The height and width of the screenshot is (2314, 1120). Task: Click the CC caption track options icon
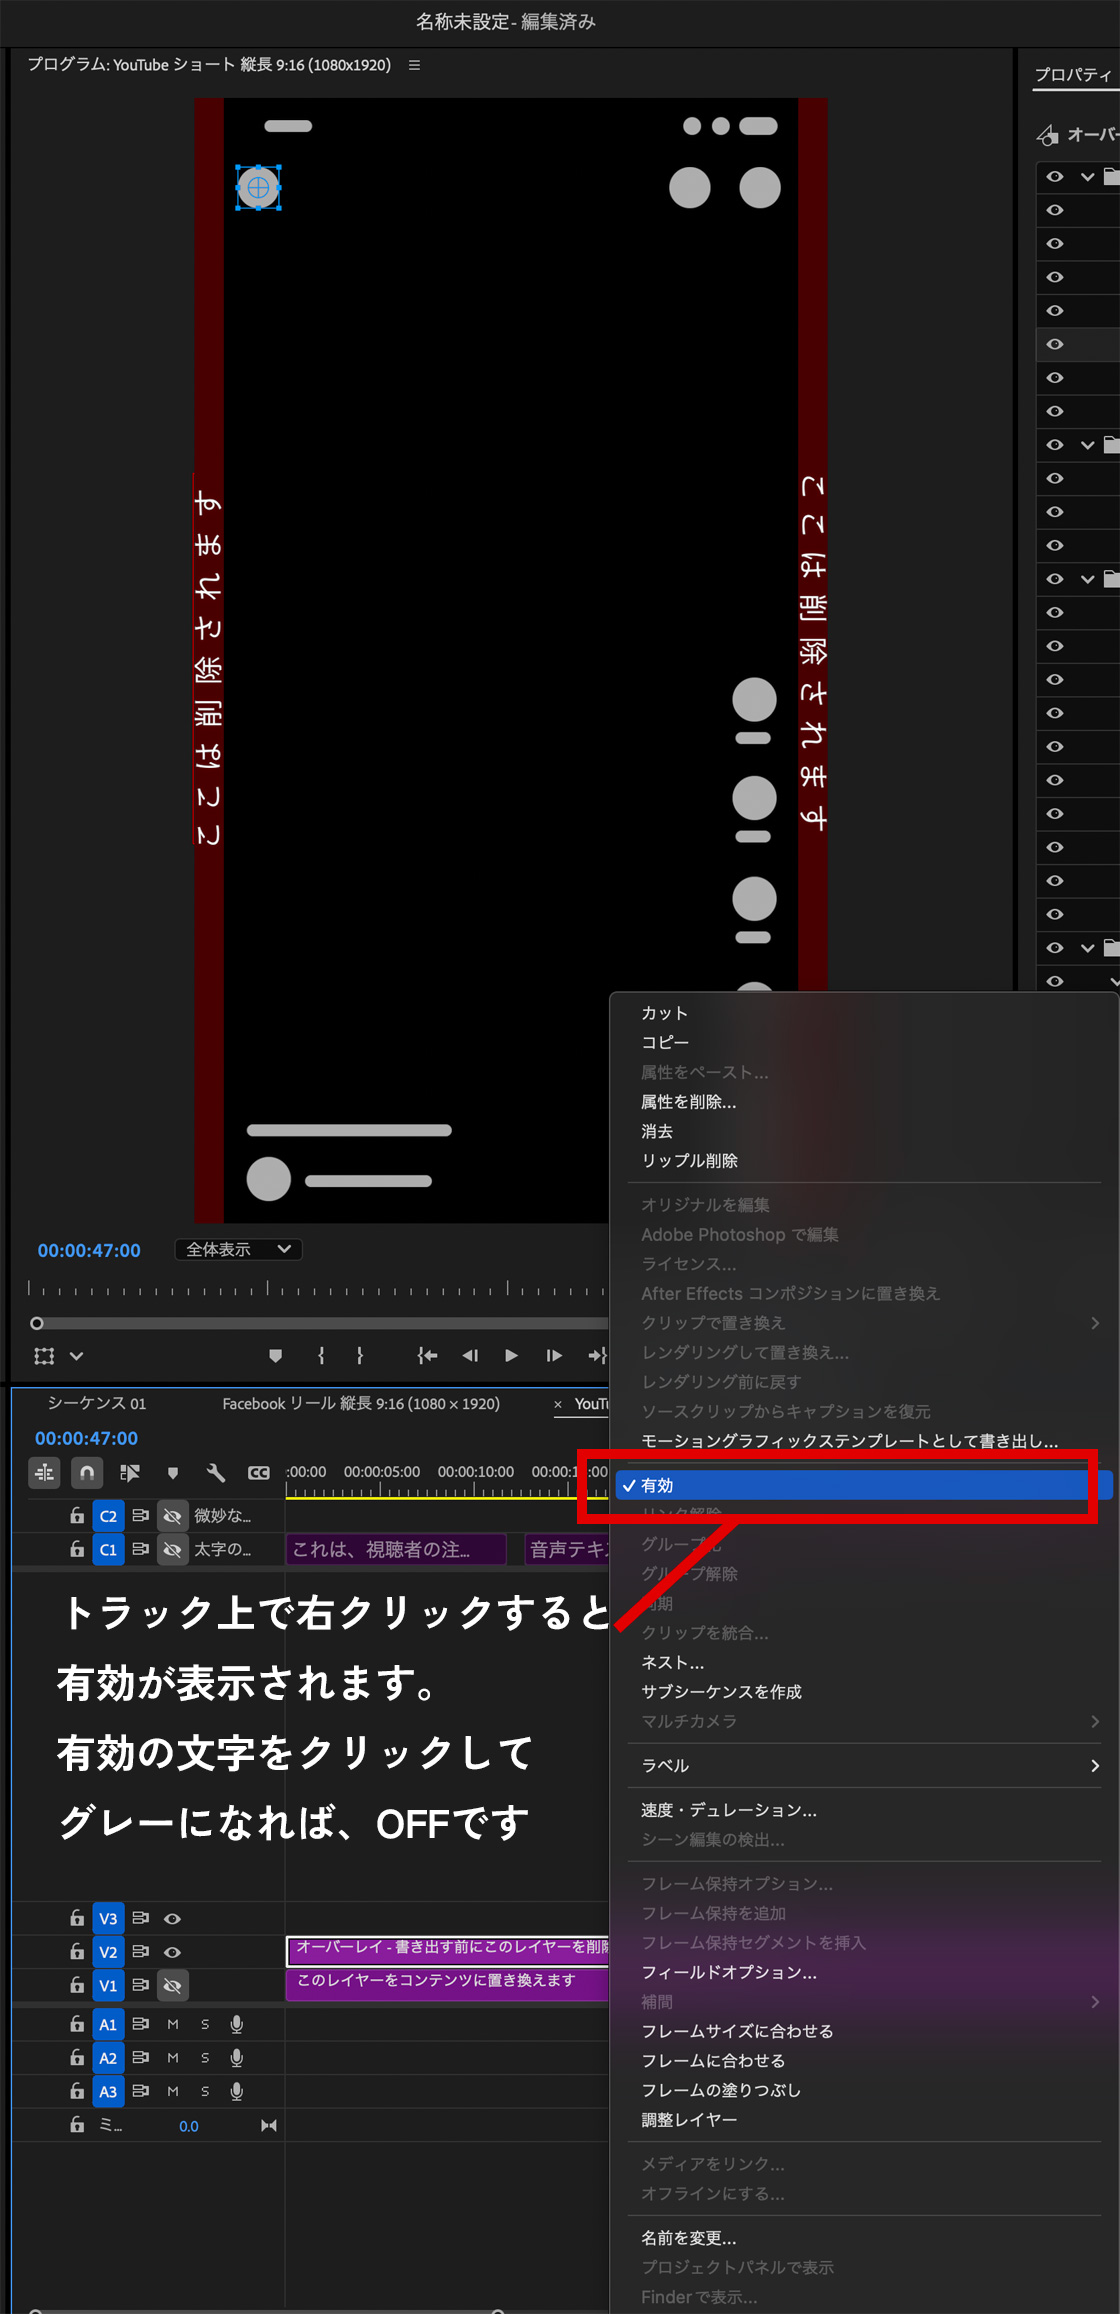point(259,1472)
